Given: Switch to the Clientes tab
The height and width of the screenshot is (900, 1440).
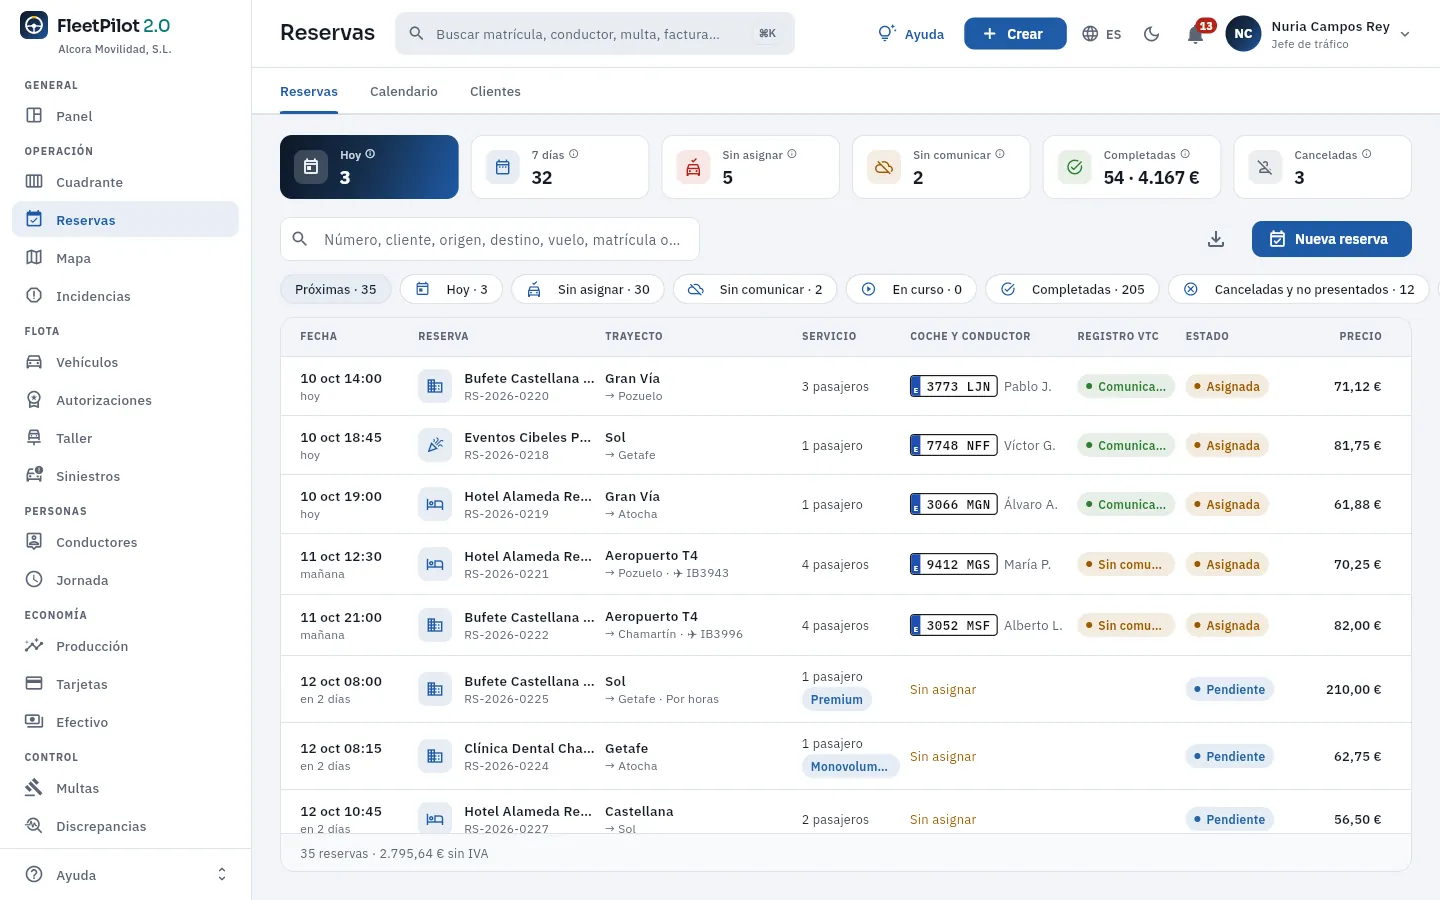Looking at the screenshot, I should click(x=495, y=91).
